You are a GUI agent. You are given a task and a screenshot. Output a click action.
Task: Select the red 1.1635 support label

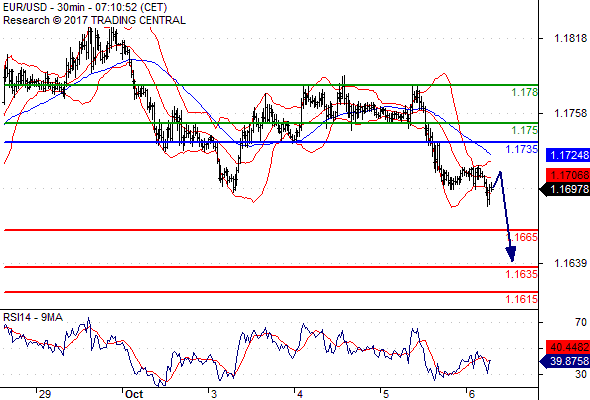(x=522, y=274)
